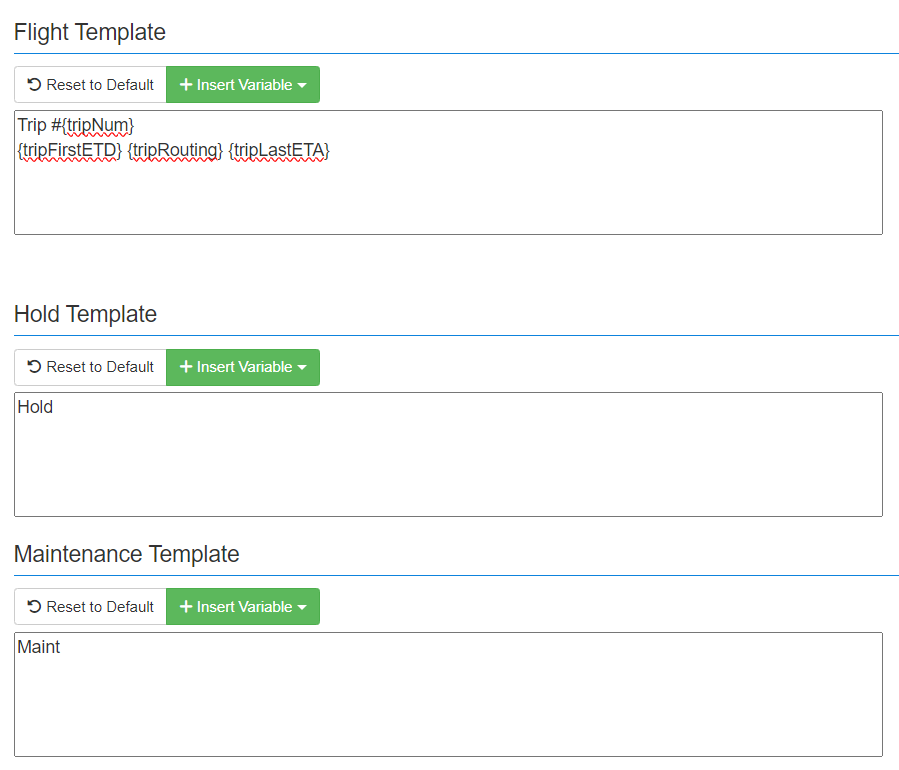
Task: Click the undo arrow icon in Hold Template reset
Action: 34,367
